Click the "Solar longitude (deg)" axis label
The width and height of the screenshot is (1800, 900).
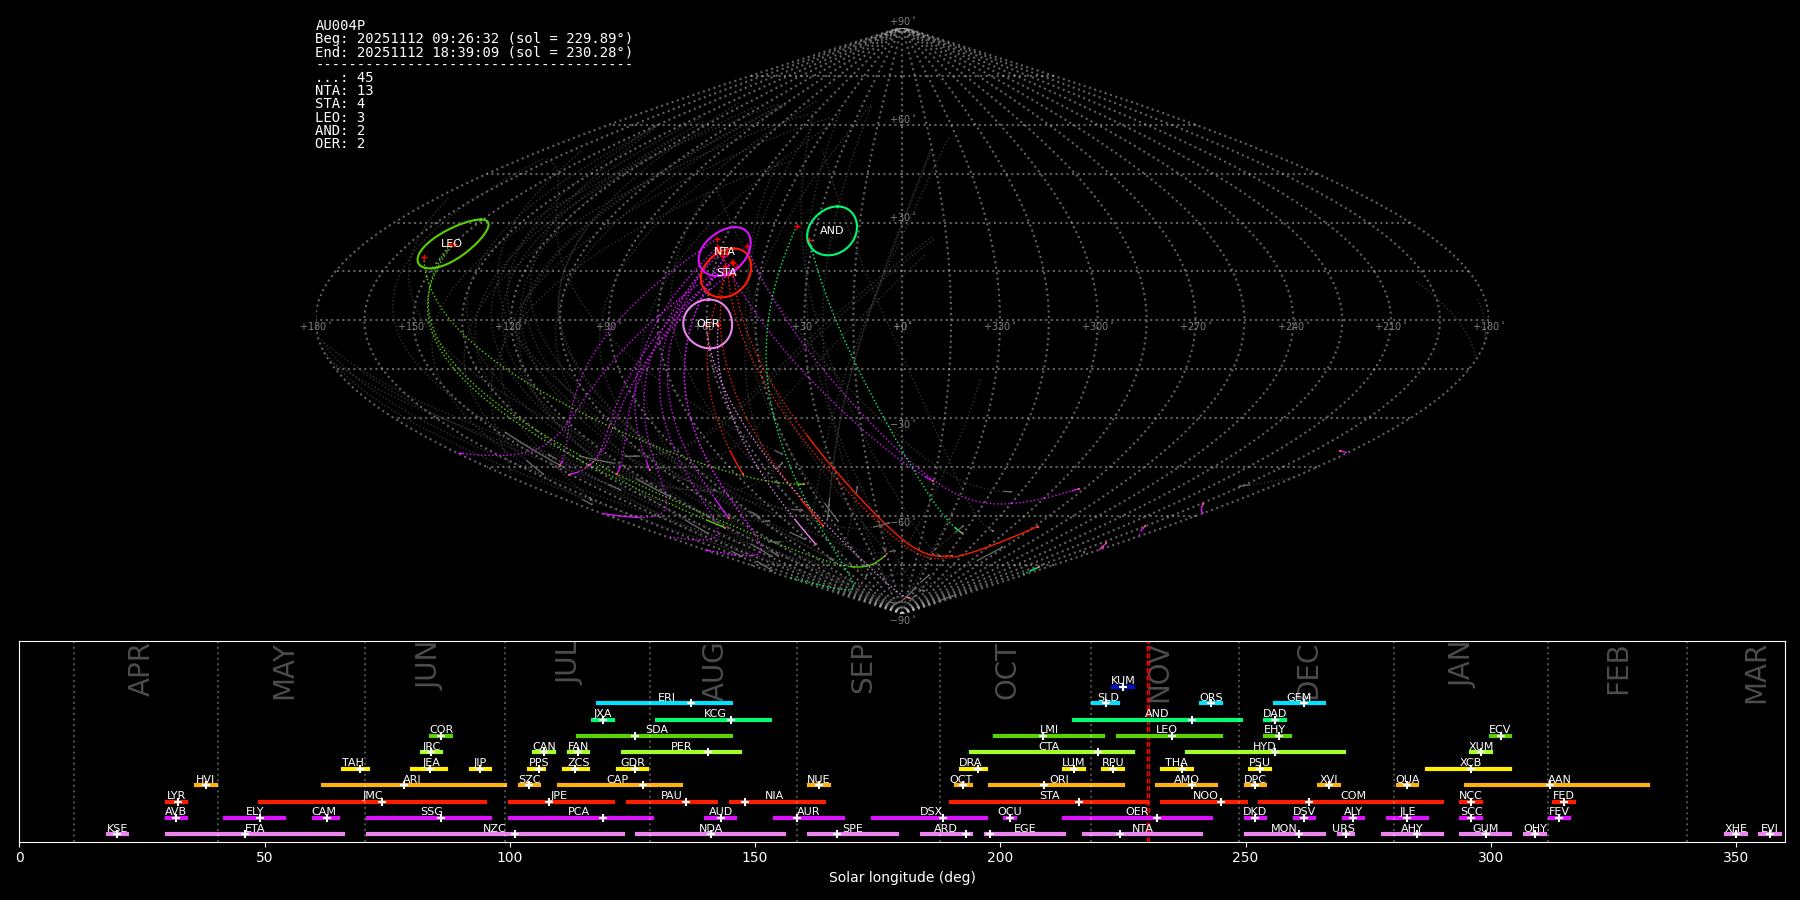[x=902, y=878]
